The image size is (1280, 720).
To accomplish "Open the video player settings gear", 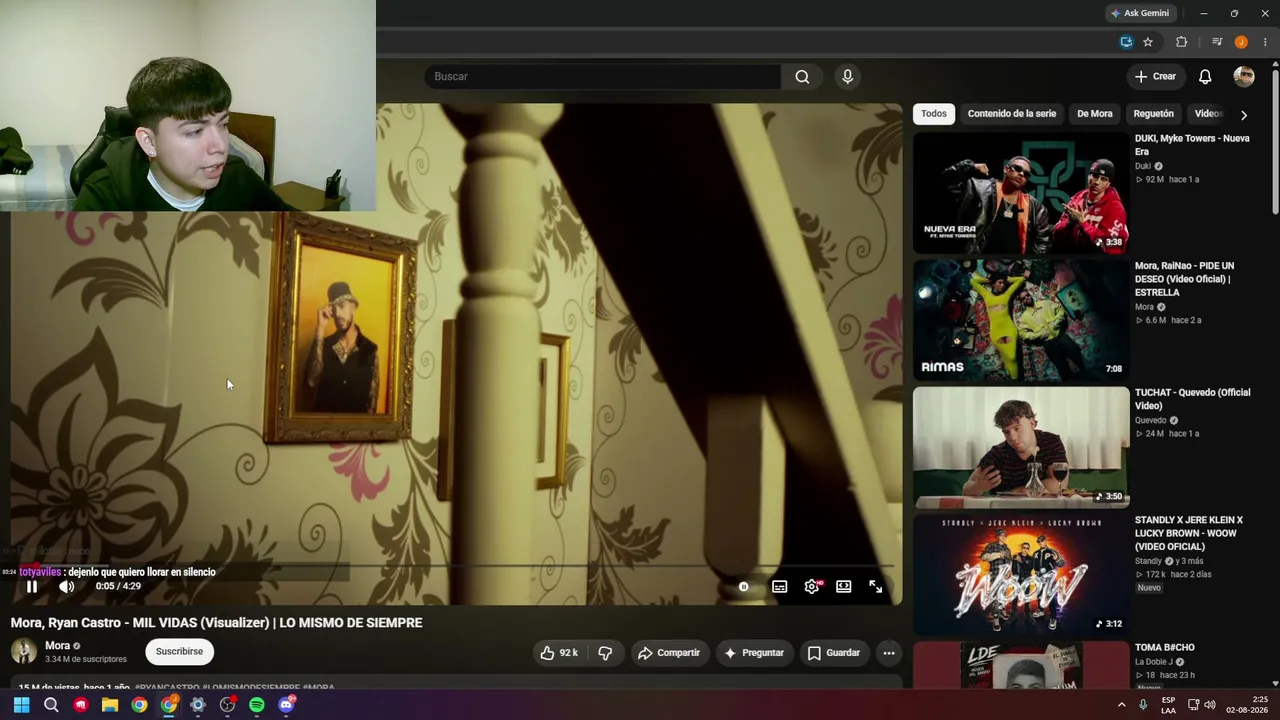I will [812, 587].
